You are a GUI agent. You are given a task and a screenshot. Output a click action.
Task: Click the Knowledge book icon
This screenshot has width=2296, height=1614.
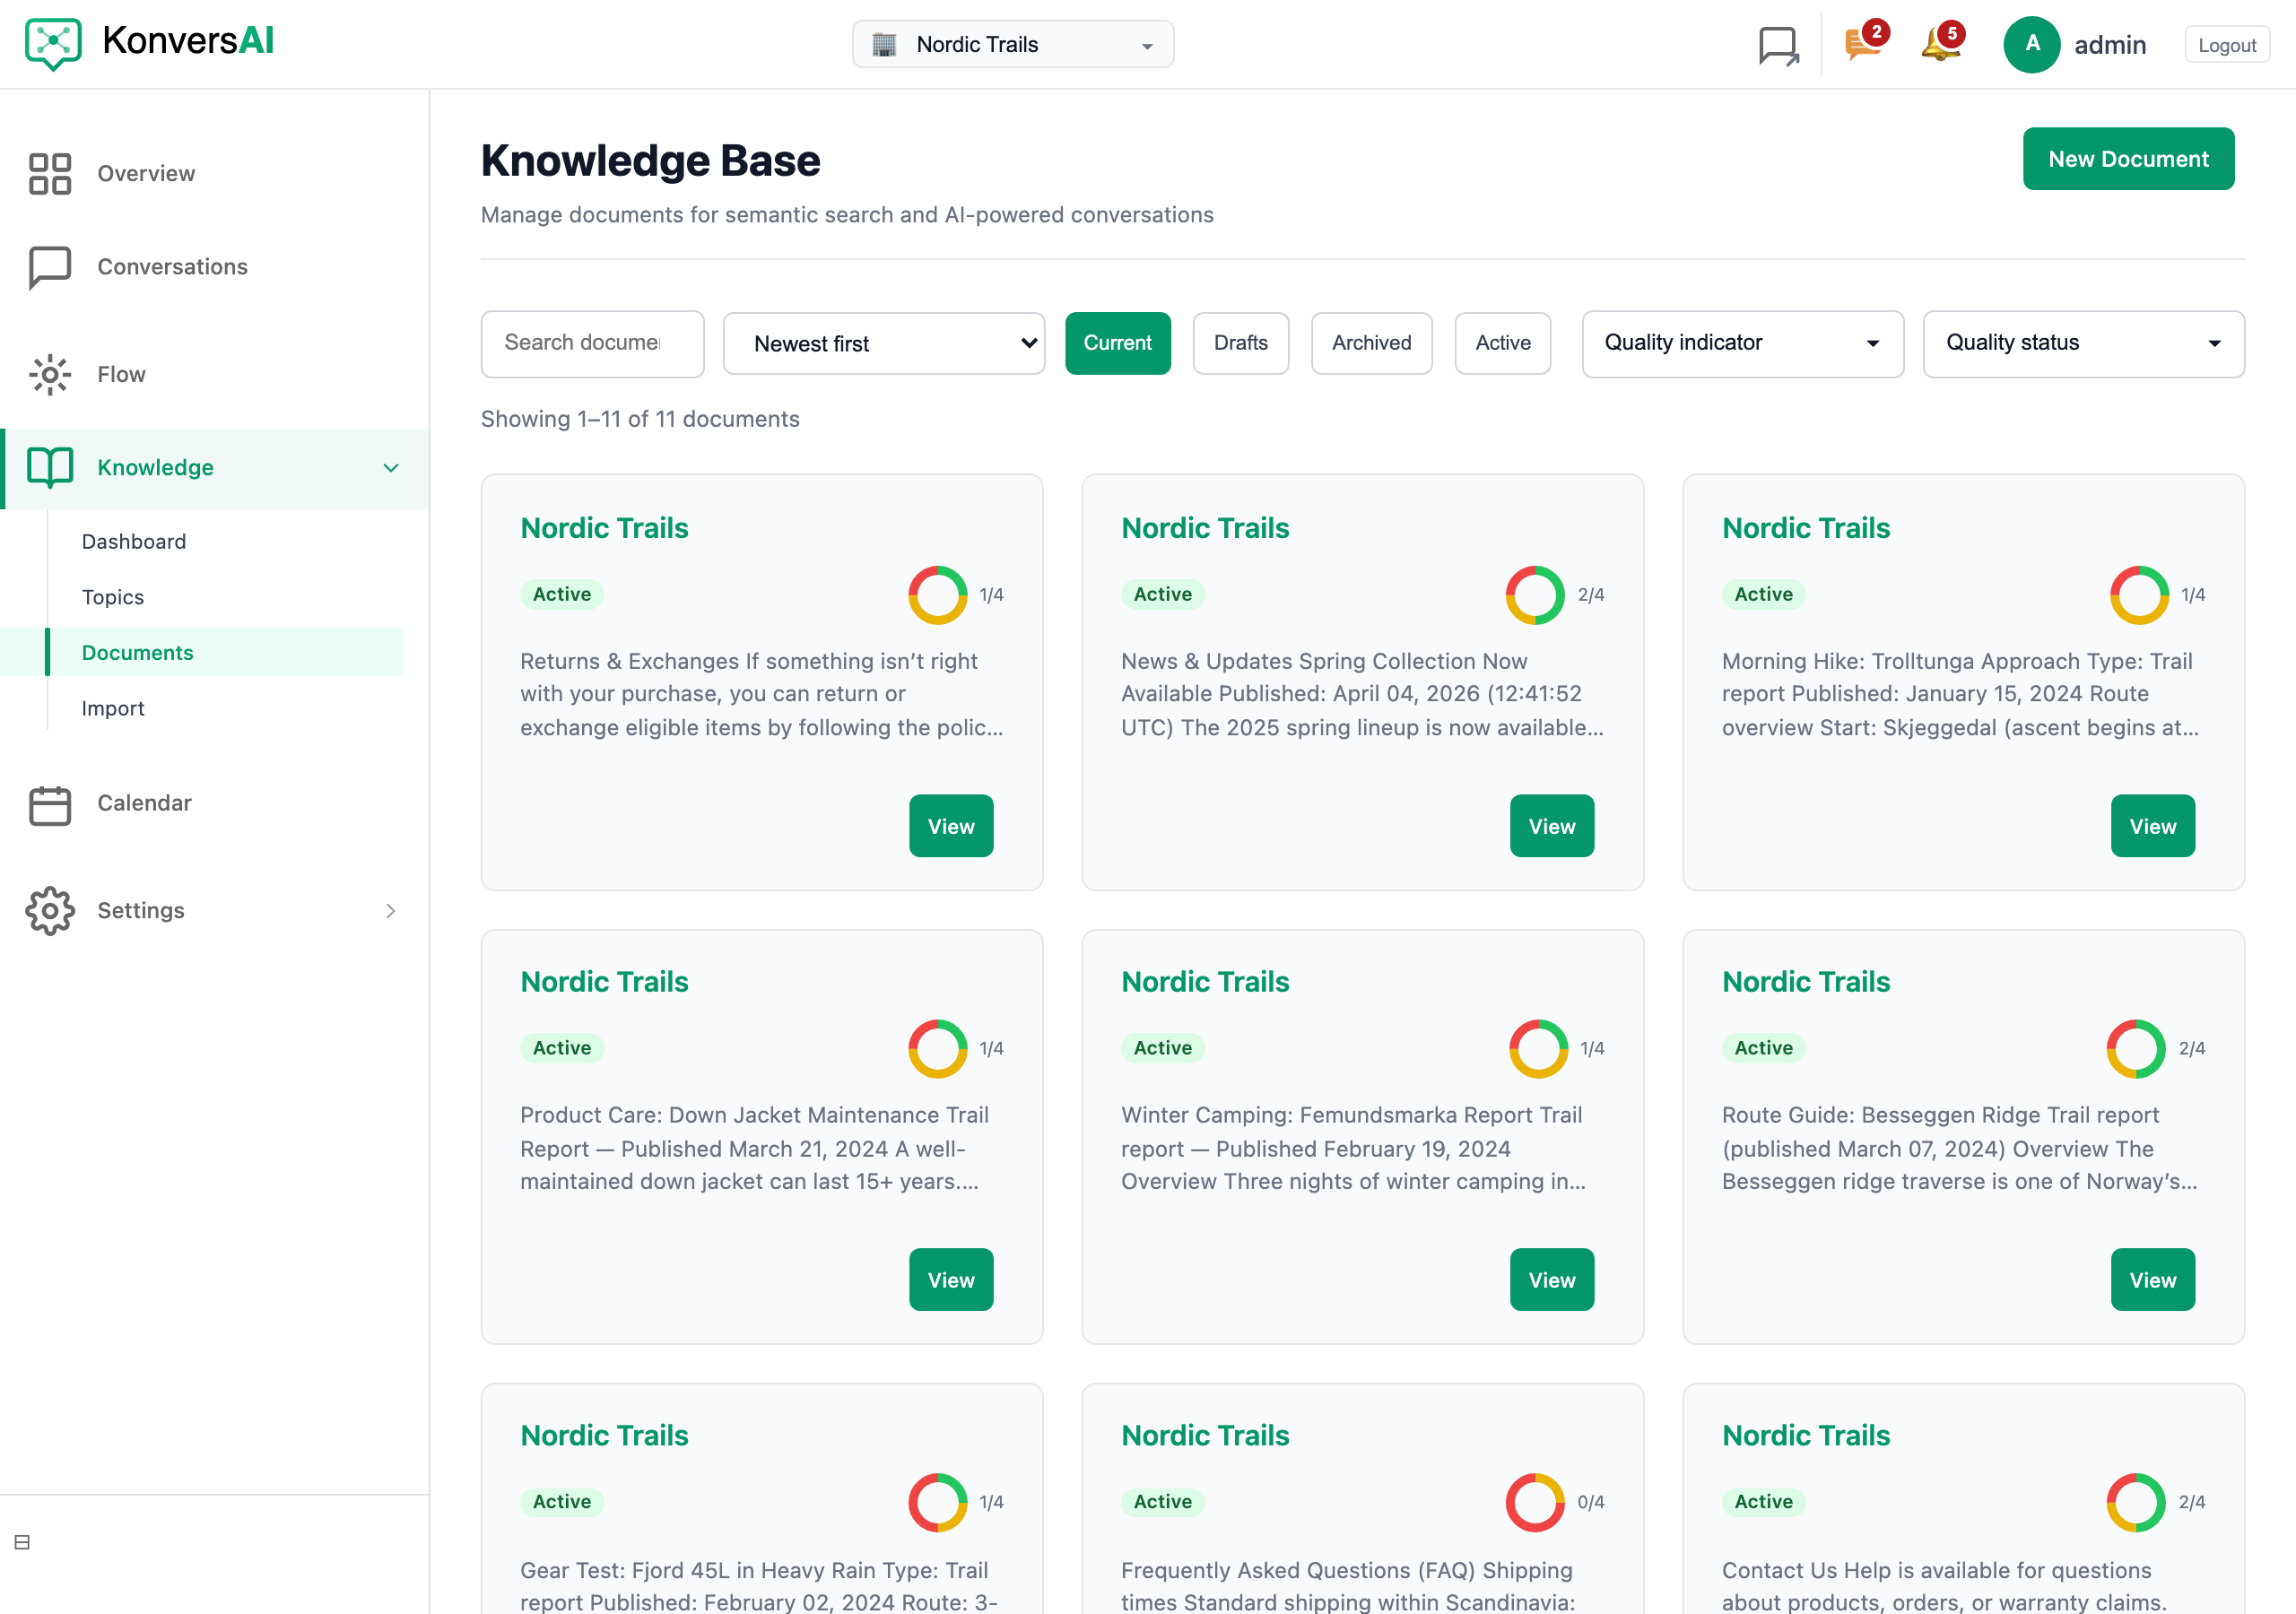[x=50, y=467]
